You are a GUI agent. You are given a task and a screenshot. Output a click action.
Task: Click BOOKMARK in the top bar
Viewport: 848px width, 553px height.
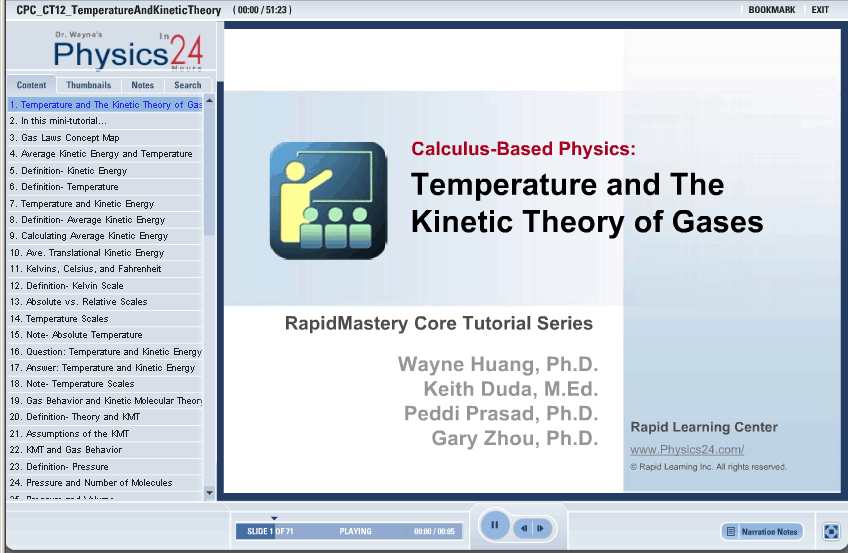(x=771, y=10)
